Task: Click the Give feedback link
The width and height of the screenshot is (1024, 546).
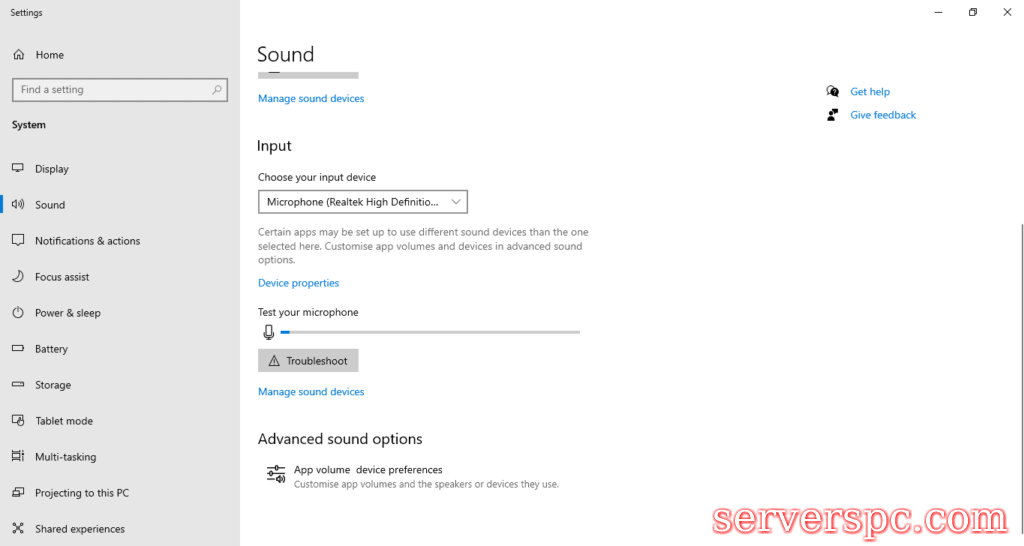Action: [x=882, y=115]
